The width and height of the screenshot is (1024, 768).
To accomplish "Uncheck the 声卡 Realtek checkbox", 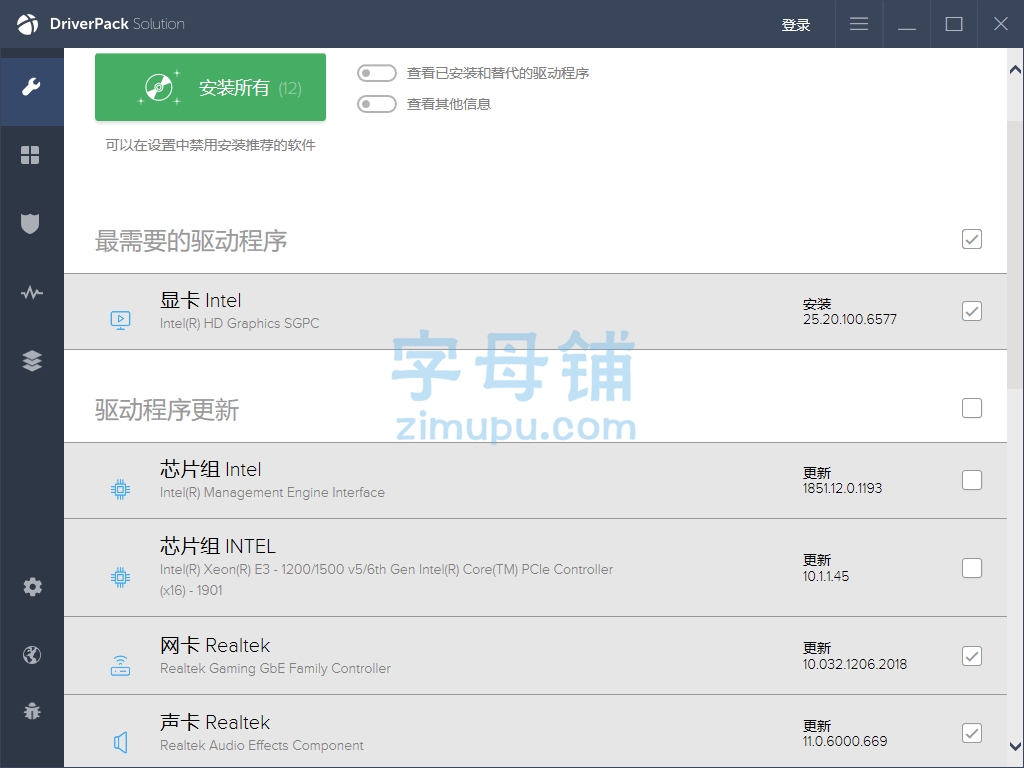I will (972, 733).
